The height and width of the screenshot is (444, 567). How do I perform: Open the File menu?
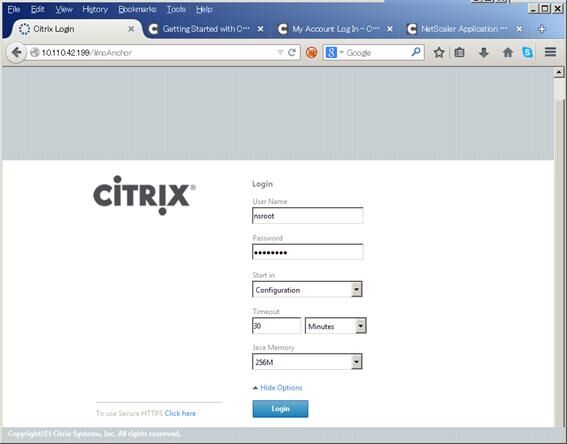click(x=14, y=9)
